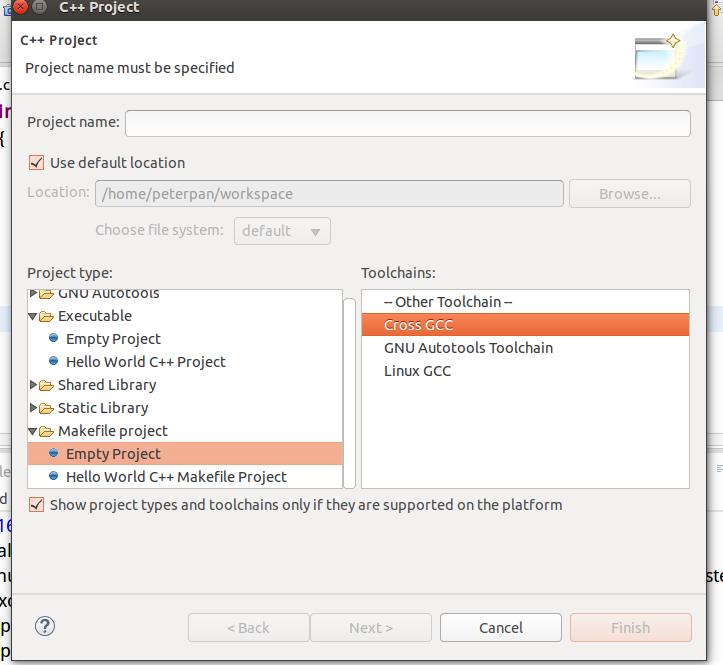This screenshot has width=723, height=665.
Task: Click the Executable Empty Project bullet icon
Action: (54, 338)
